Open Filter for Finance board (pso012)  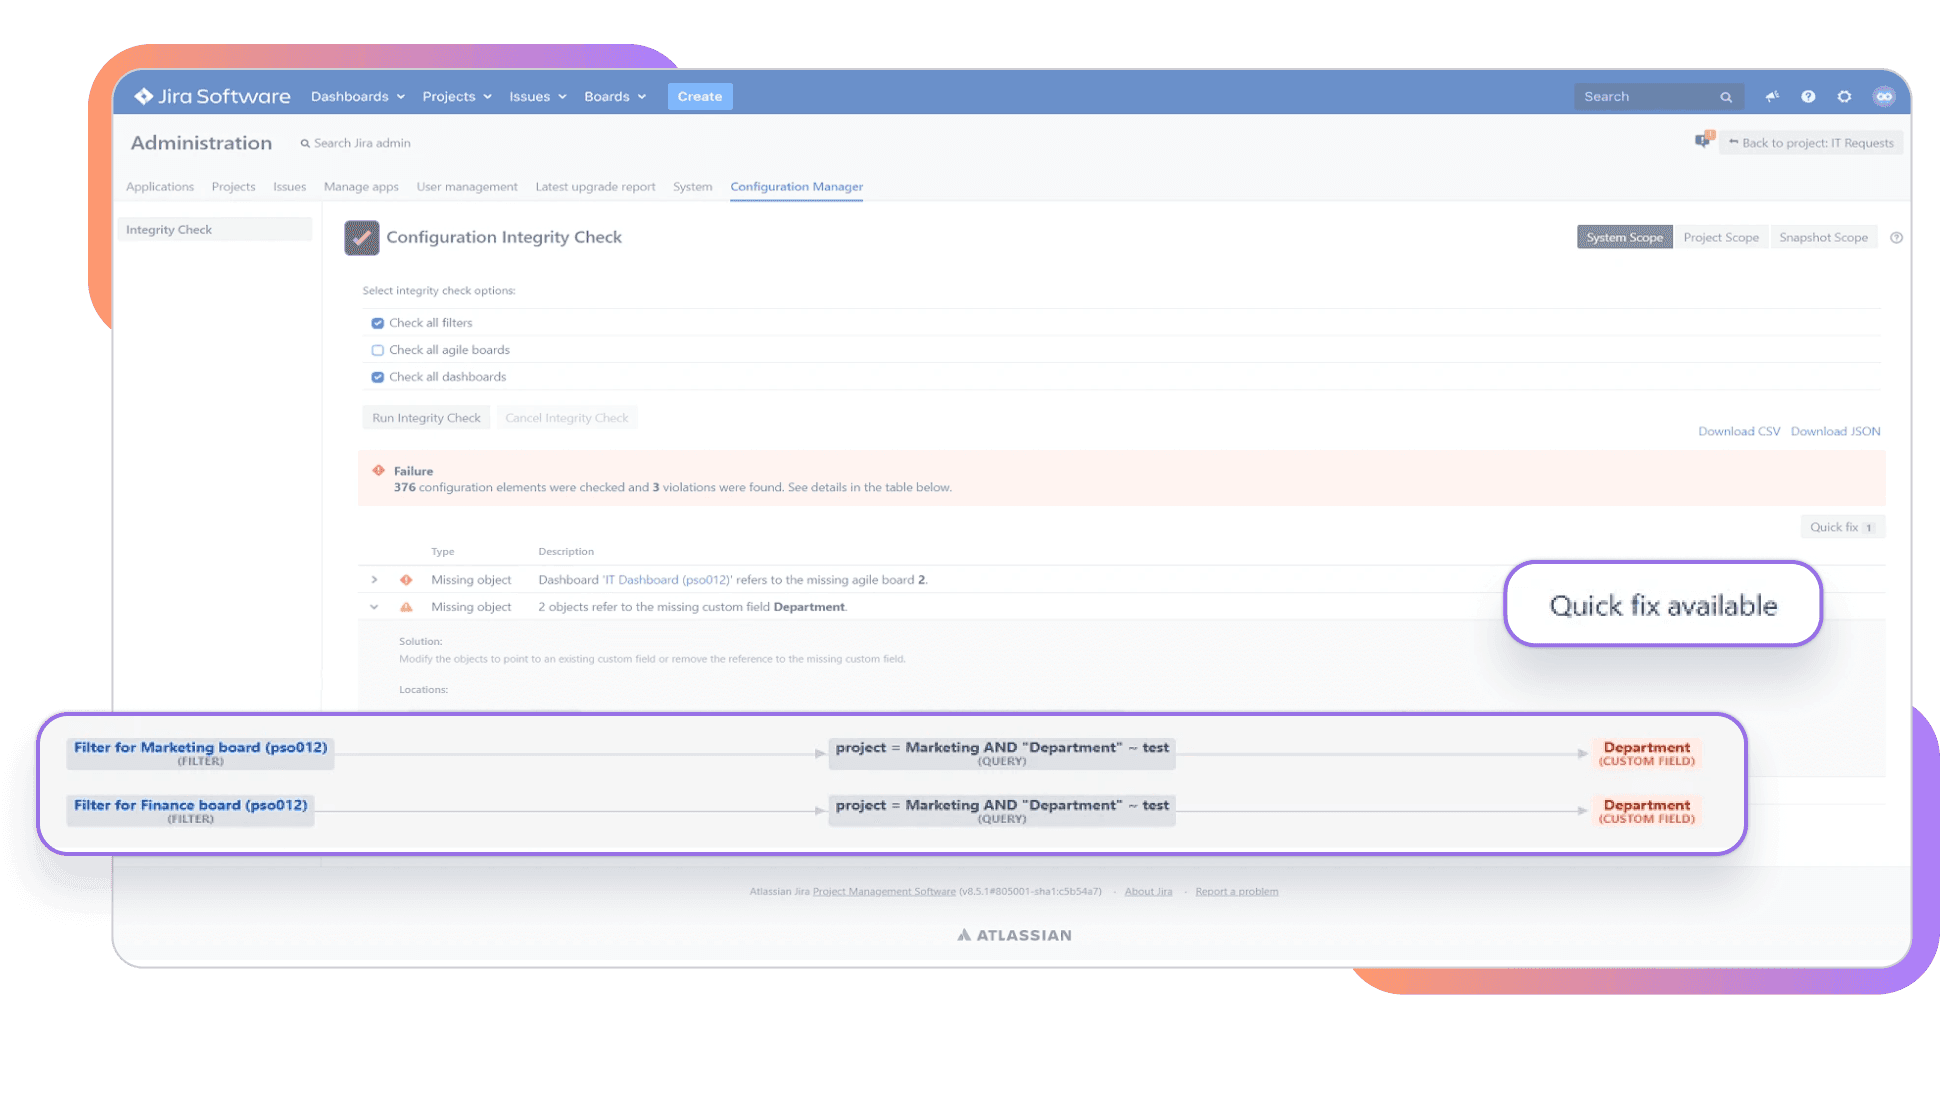point(190,811)
